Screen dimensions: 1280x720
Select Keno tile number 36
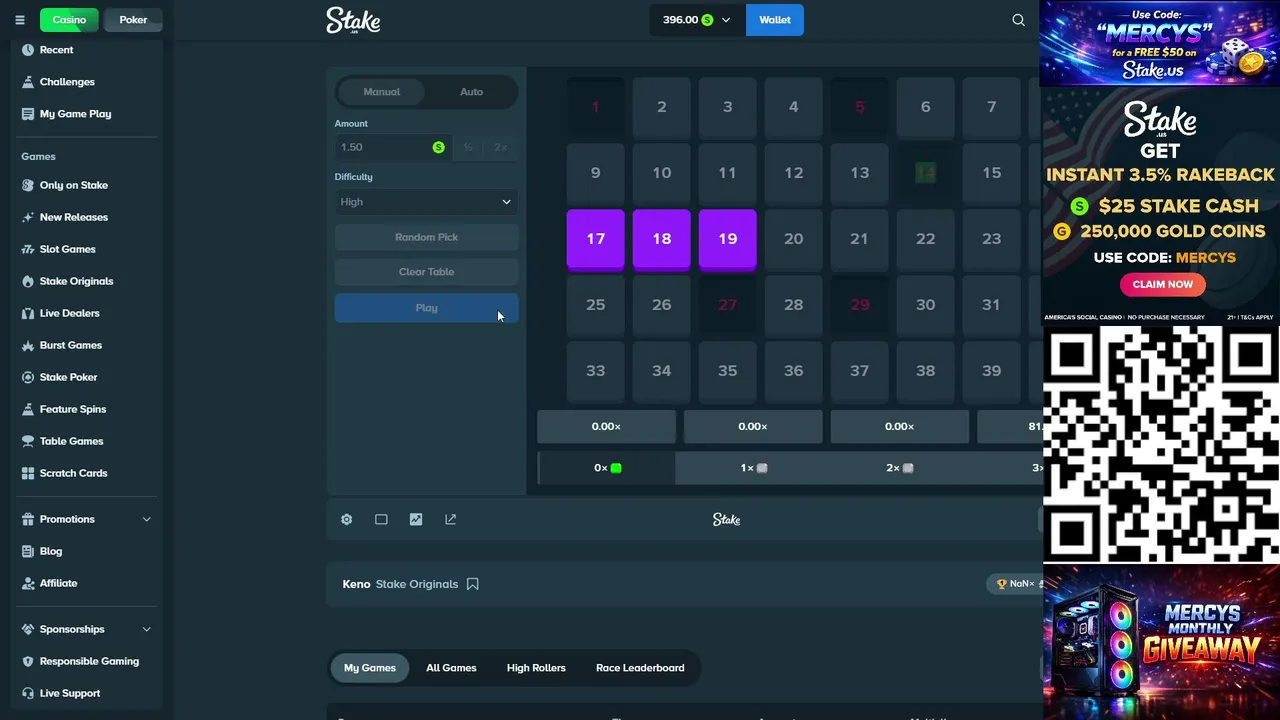(794, 371)
